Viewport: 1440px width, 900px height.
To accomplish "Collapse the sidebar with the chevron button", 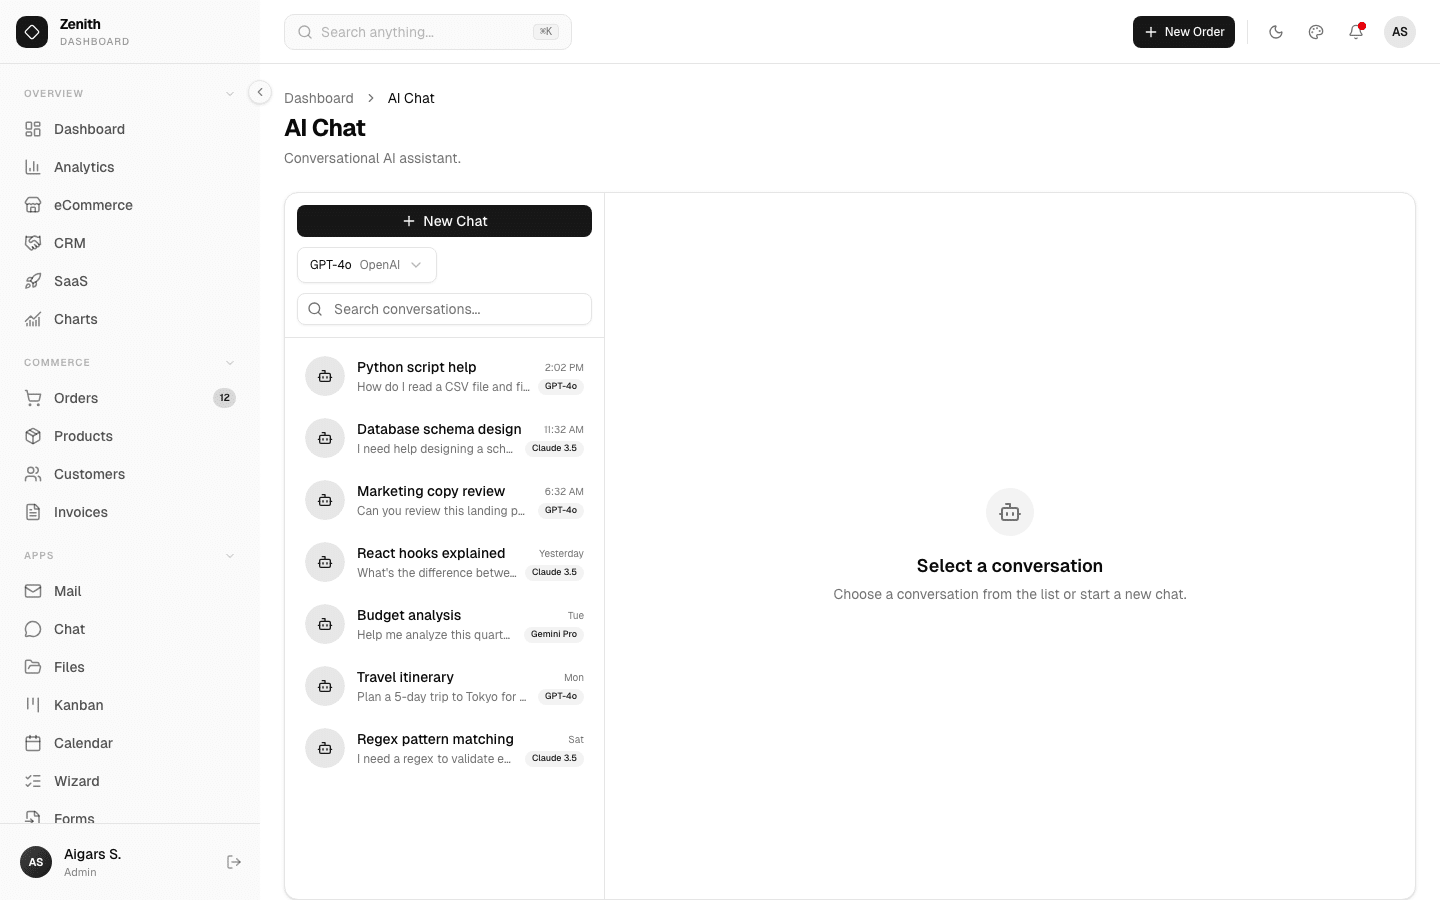I will coord(259,92).
